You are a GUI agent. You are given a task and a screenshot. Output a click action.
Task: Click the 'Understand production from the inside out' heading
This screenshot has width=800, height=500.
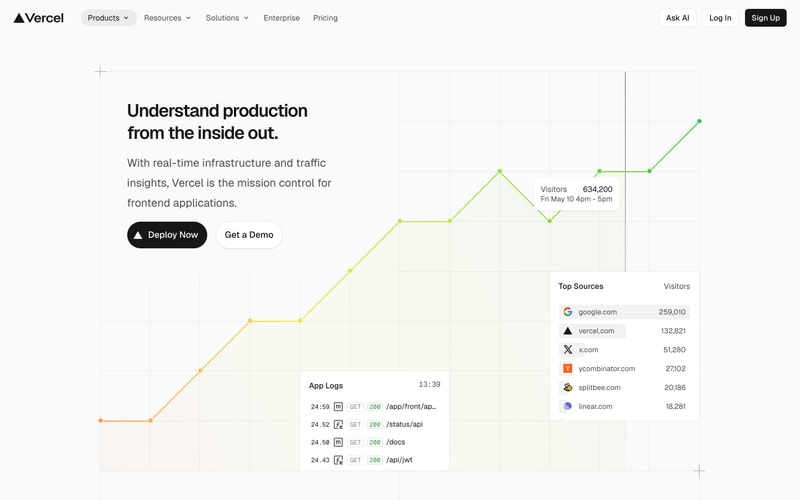[217, 121]
